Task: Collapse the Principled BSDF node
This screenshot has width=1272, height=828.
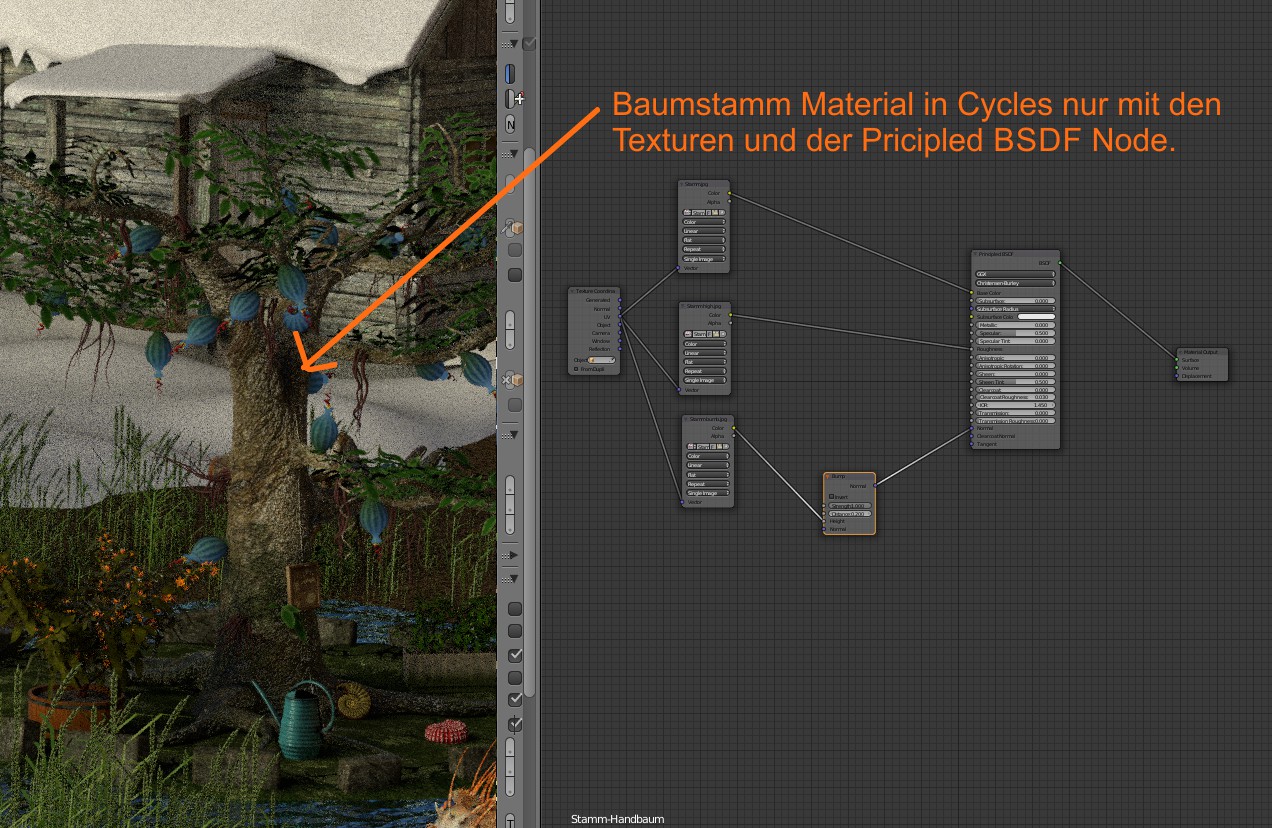Action: 975,254
